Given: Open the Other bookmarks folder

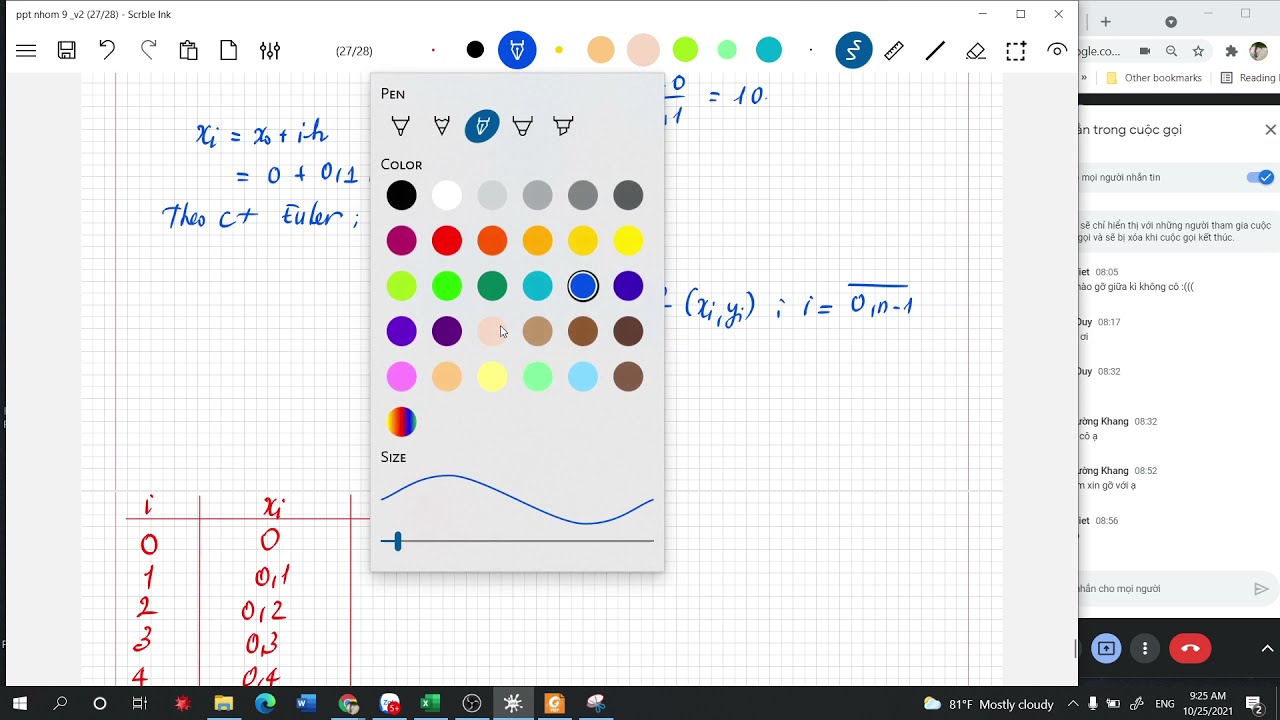Looking at the screenshot, I should [x=1154, y=78].
